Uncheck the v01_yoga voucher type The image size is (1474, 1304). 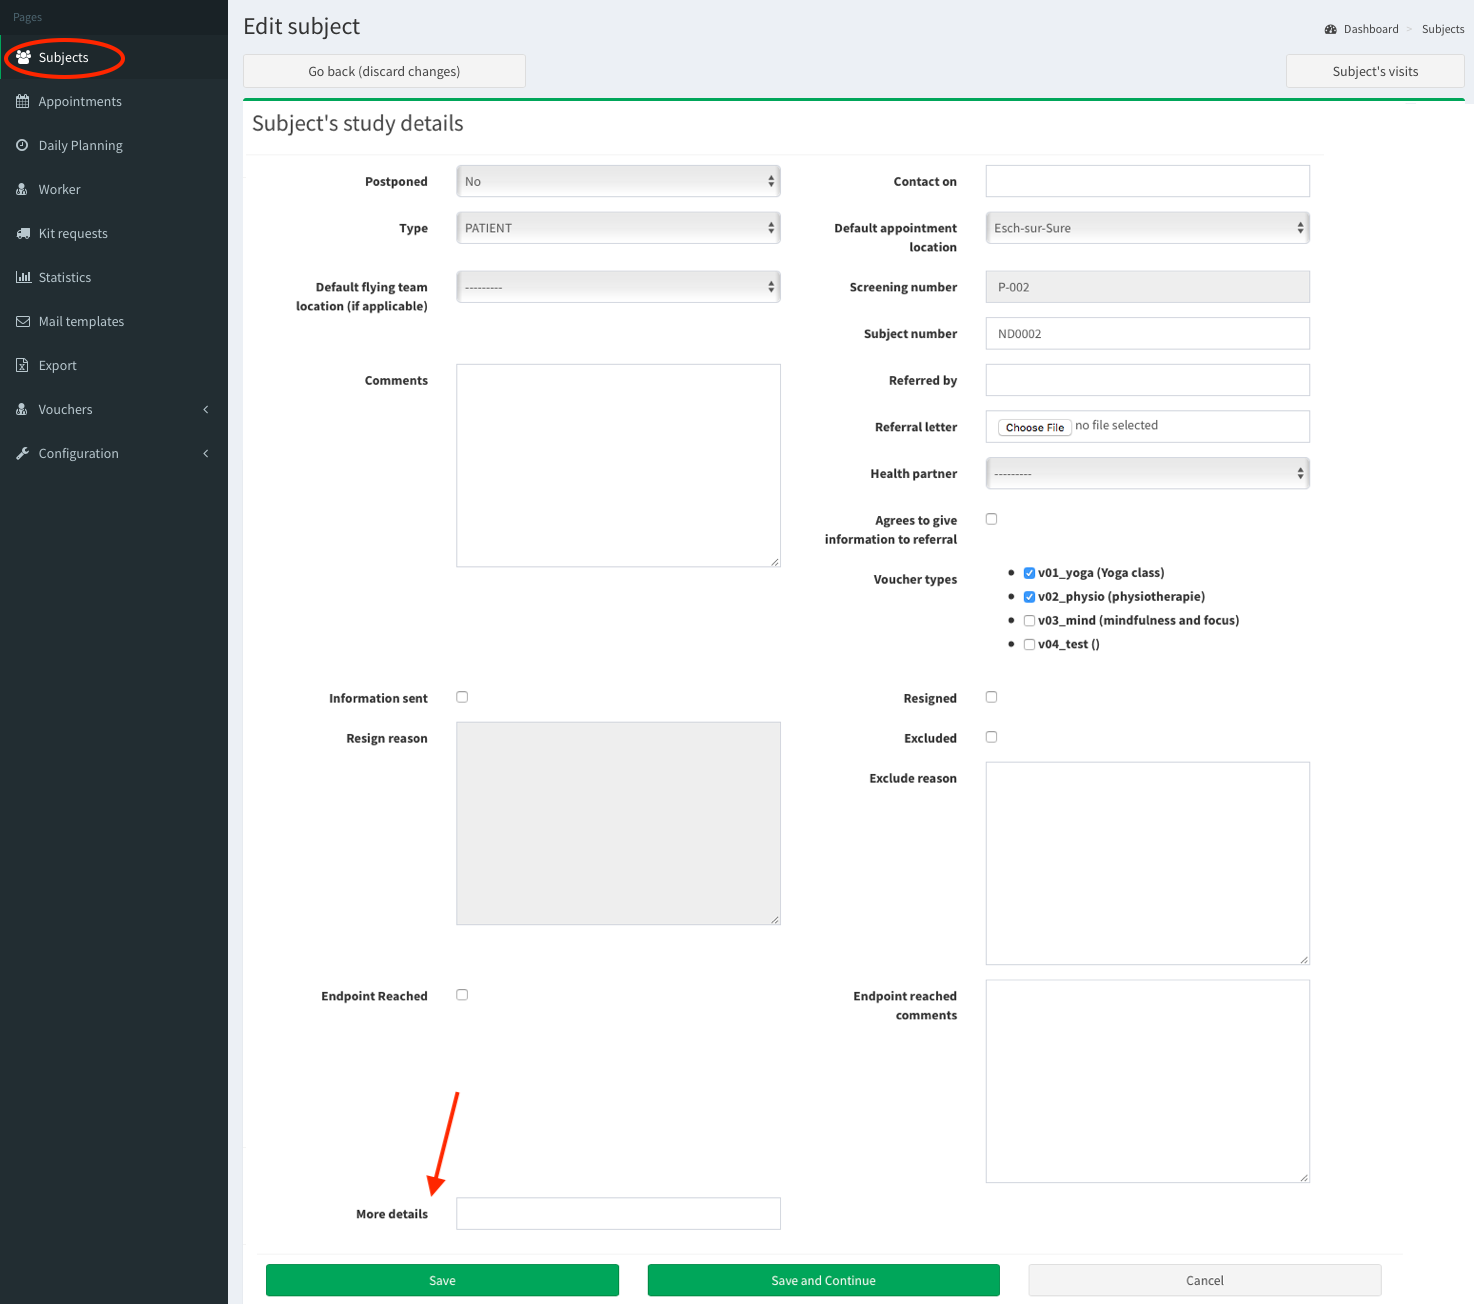1029,573
